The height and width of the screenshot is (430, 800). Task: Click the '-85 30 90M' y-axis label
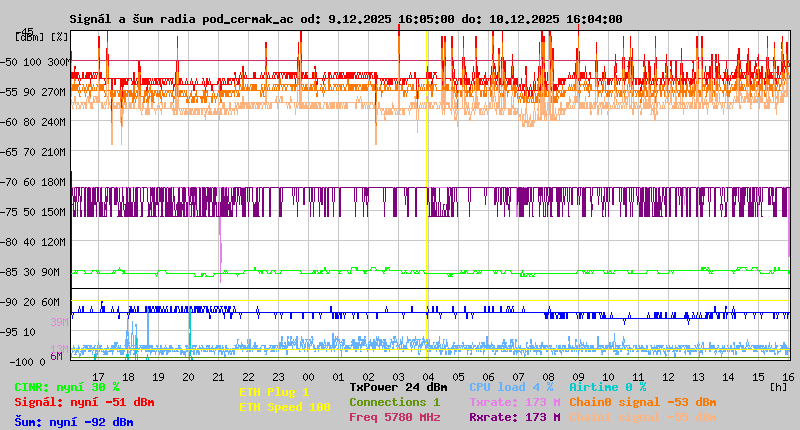tap(30, 272)
